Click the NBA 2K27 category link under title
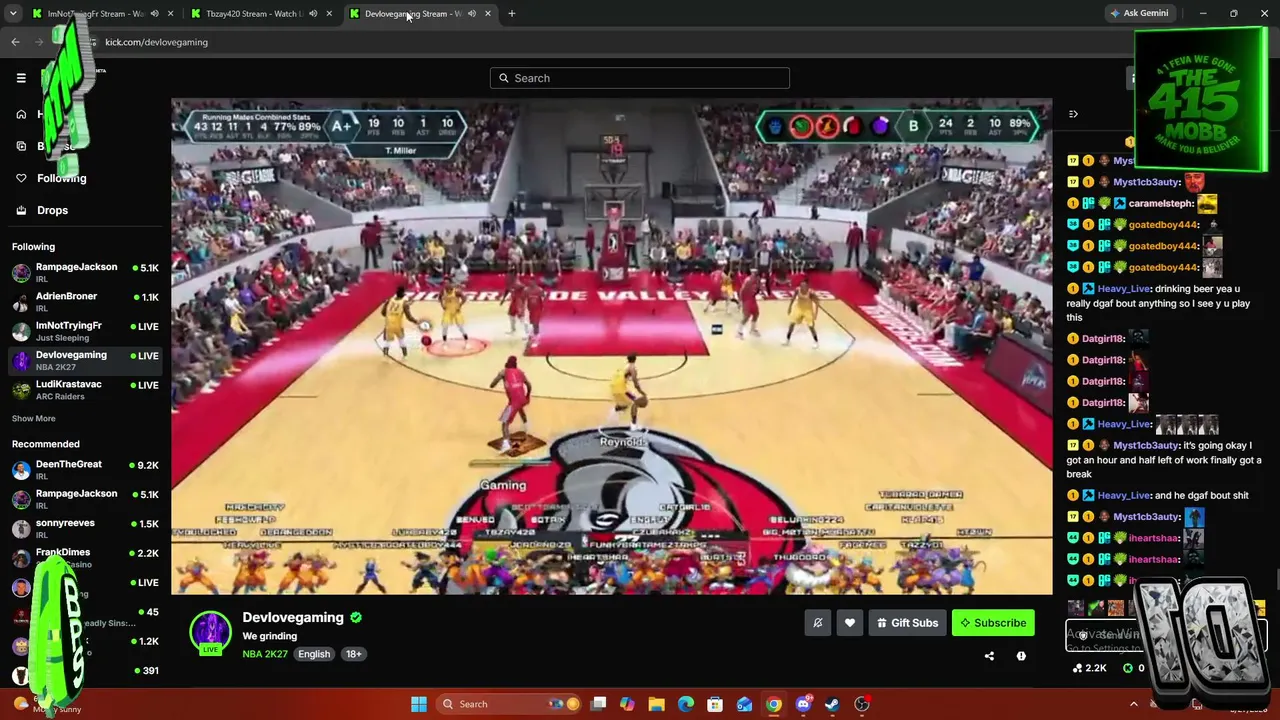 265,654
